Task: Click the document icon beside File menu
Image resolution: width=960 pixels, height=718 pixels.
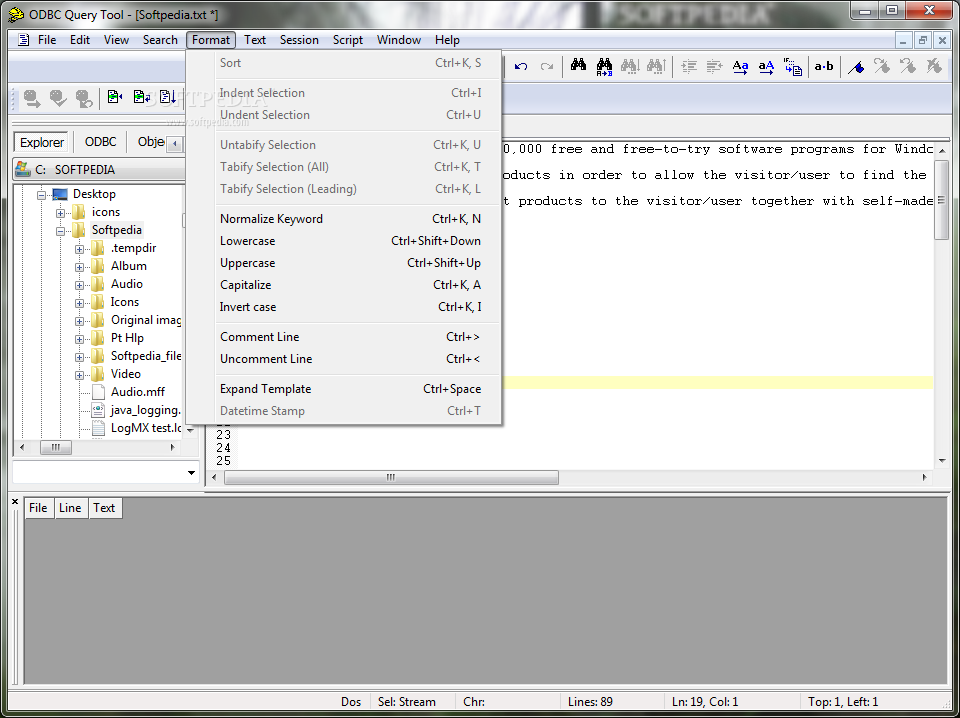Action: pos(23,40)
